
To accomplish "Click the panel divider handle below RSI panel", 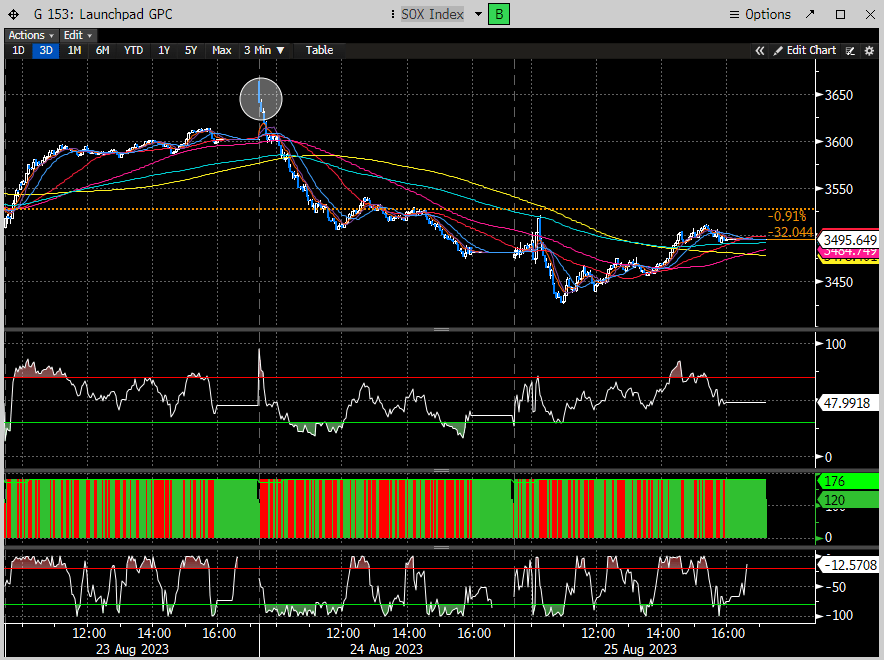I will tap(441, 471).
